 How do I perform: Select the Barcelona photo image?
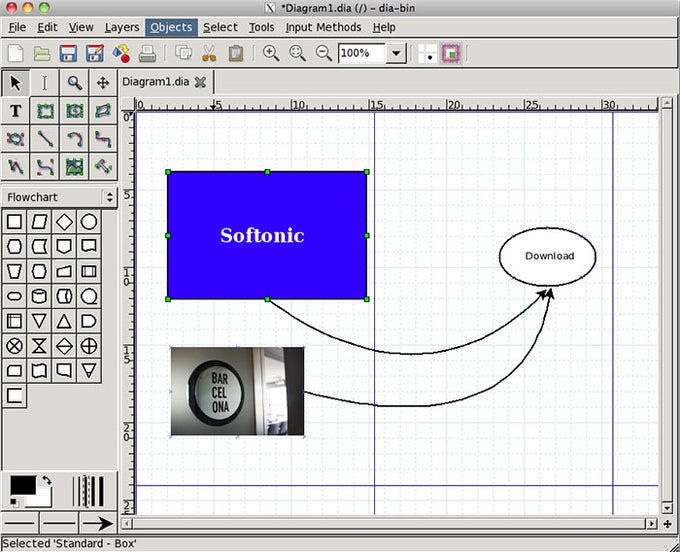click(x=237, y=391)
